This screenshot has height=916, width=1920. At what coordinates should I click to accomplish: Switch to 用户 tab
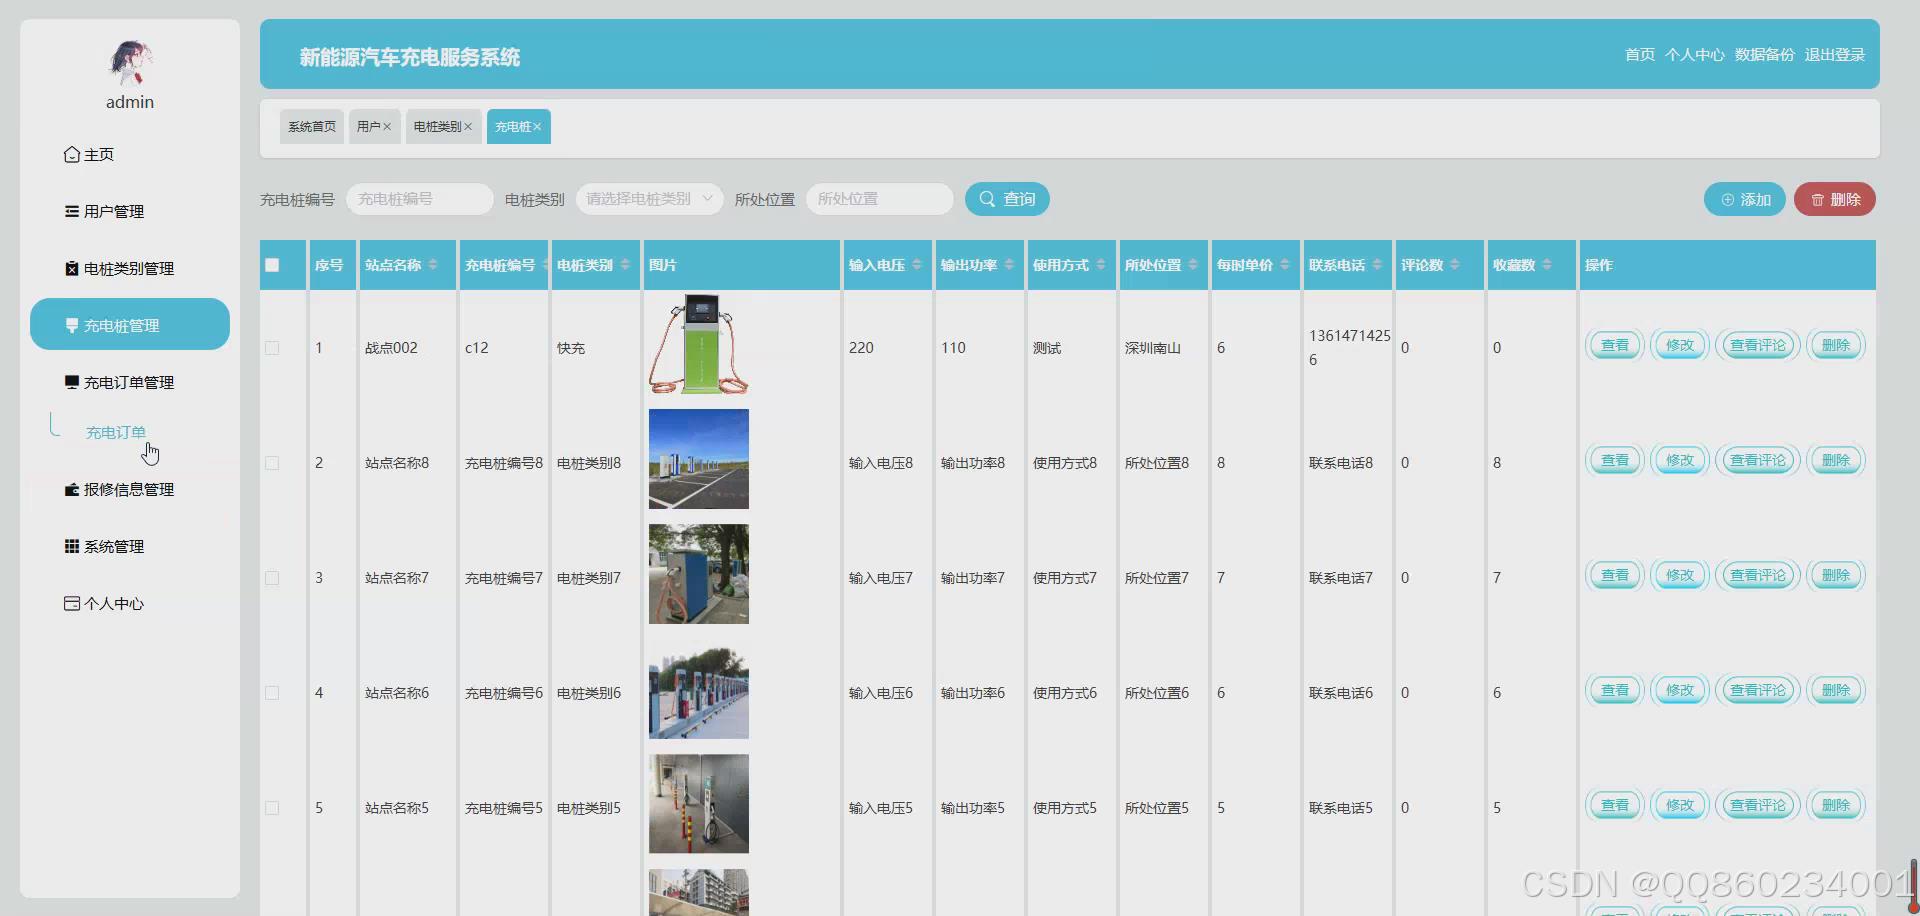tap(368, 126)
